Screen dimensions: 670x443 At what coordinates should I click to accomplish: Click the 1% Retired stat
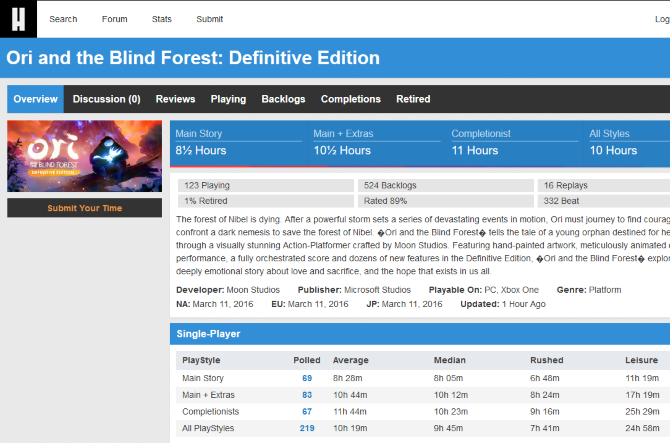tap(266, 201)
